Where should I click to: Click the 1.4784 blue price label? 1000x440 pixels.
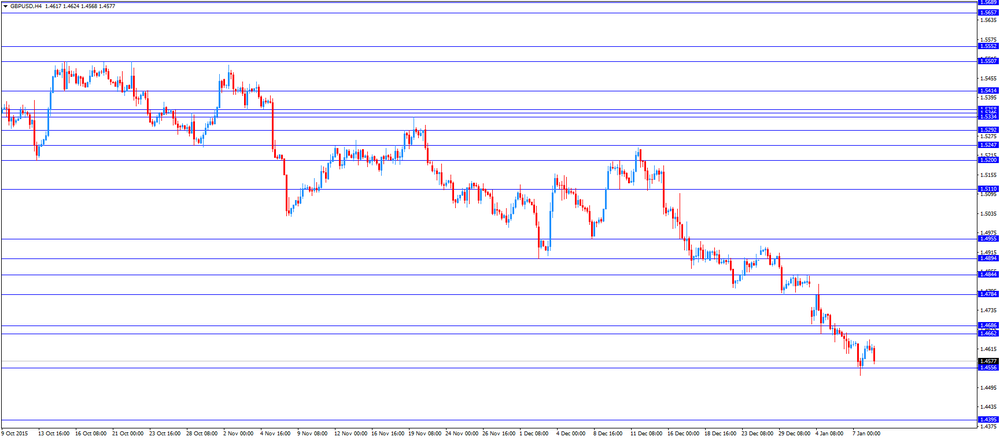pos(989,294)
